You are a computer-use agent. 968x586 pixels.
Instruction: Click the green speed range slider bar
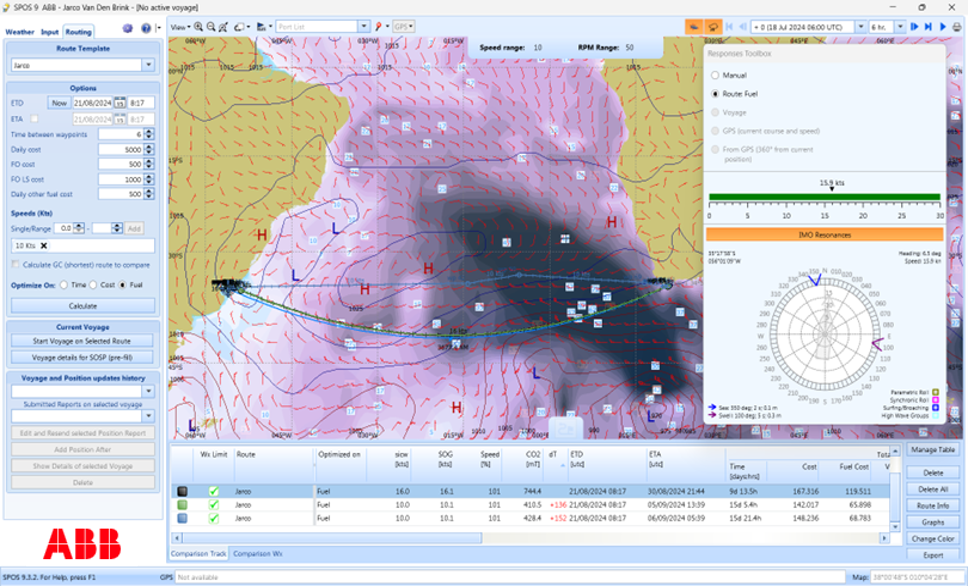tap(825, 198)
